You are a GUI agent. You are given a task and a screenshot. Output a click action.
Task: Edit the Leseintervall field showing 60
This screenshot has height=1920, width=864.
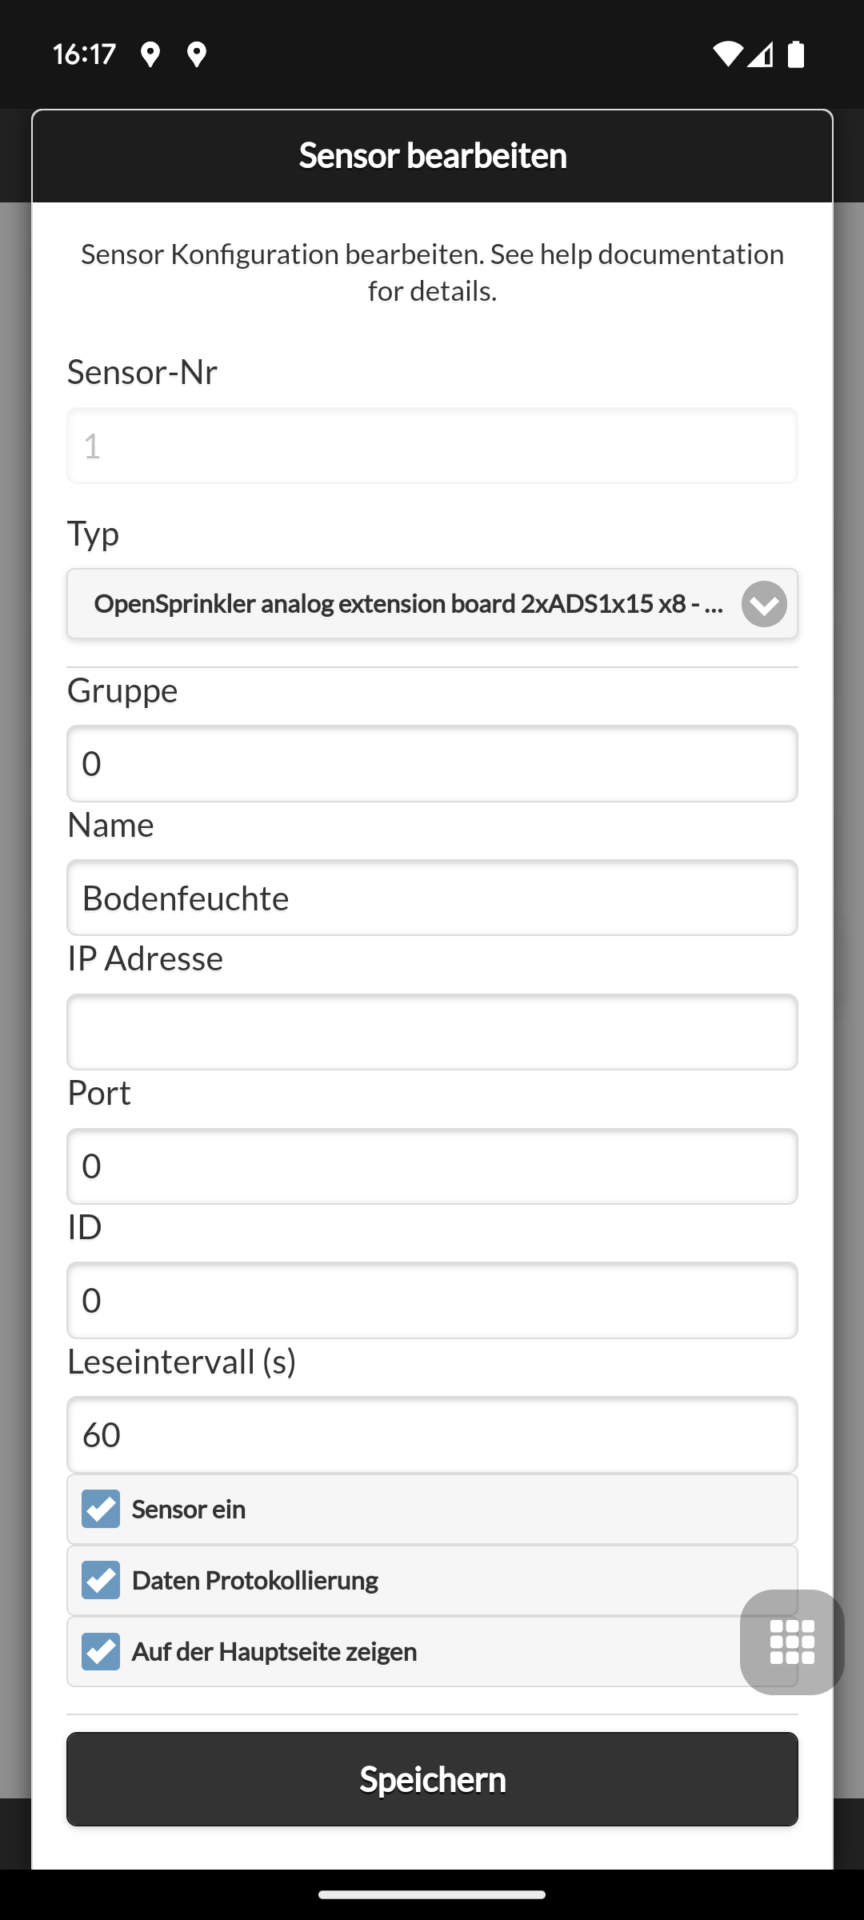pyautogui.click(x=432, y=1435)
